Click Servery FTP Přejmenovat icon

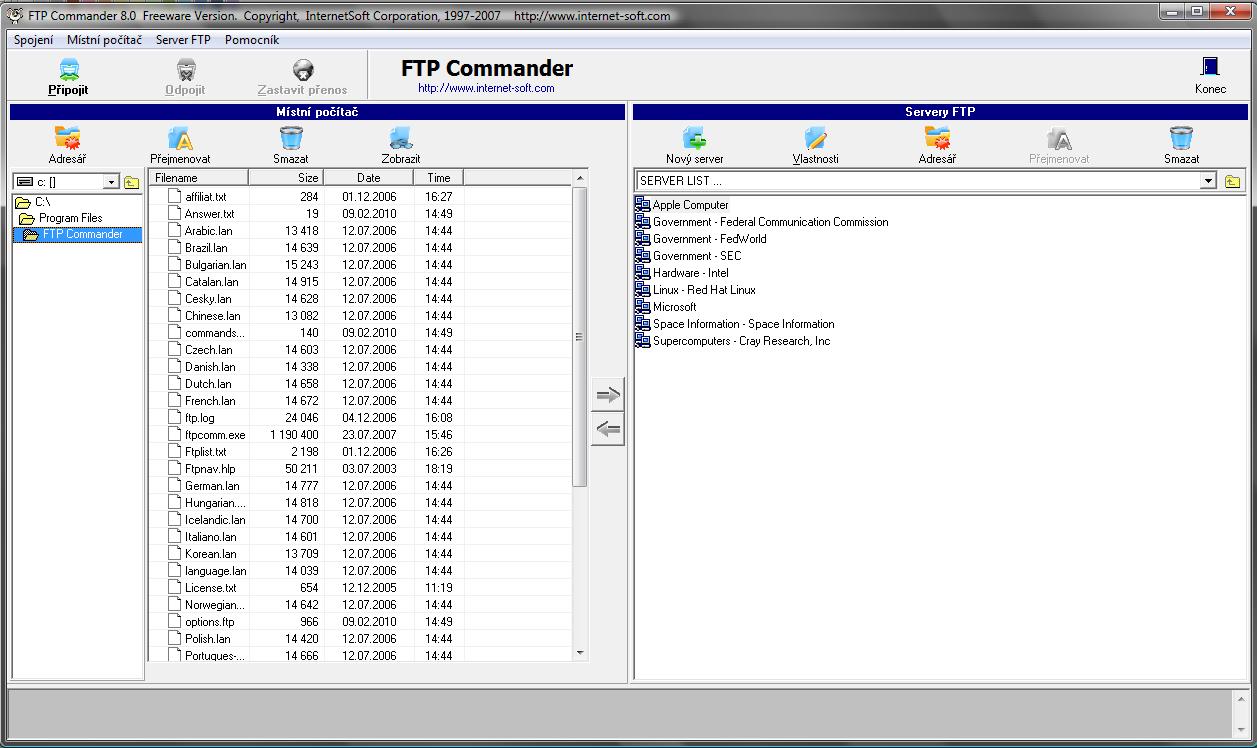pos(1059,138)
